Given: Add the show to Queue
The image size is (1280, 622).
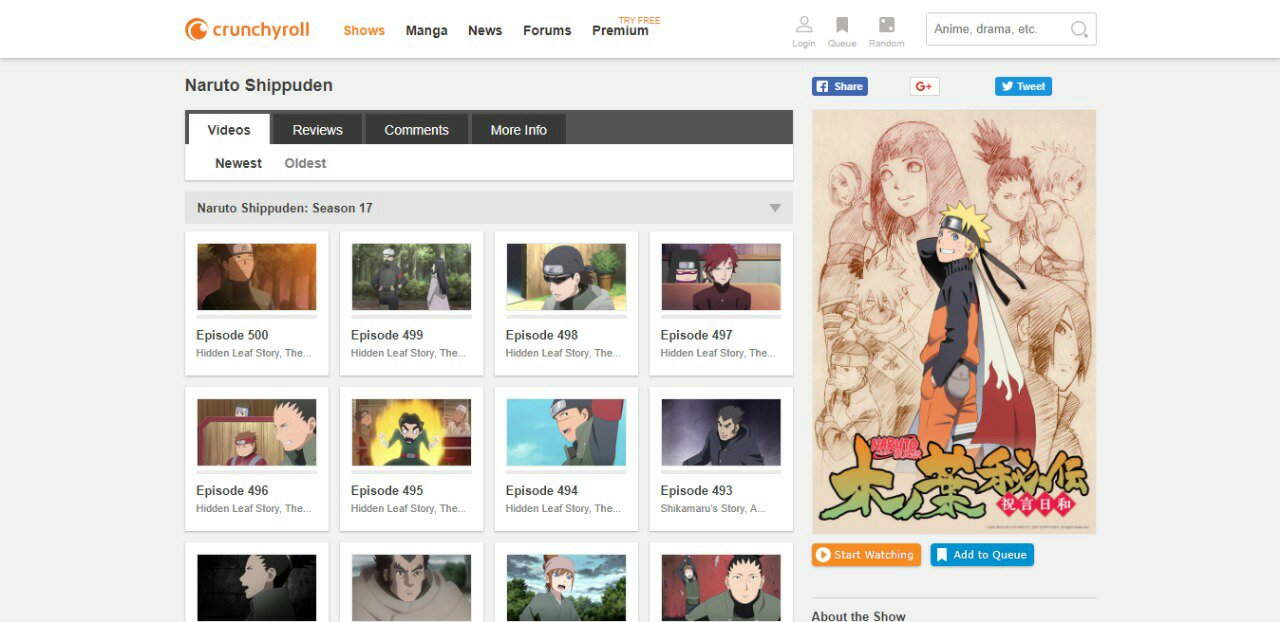Looking at the screenshot, I should click(x=982, y=555).
